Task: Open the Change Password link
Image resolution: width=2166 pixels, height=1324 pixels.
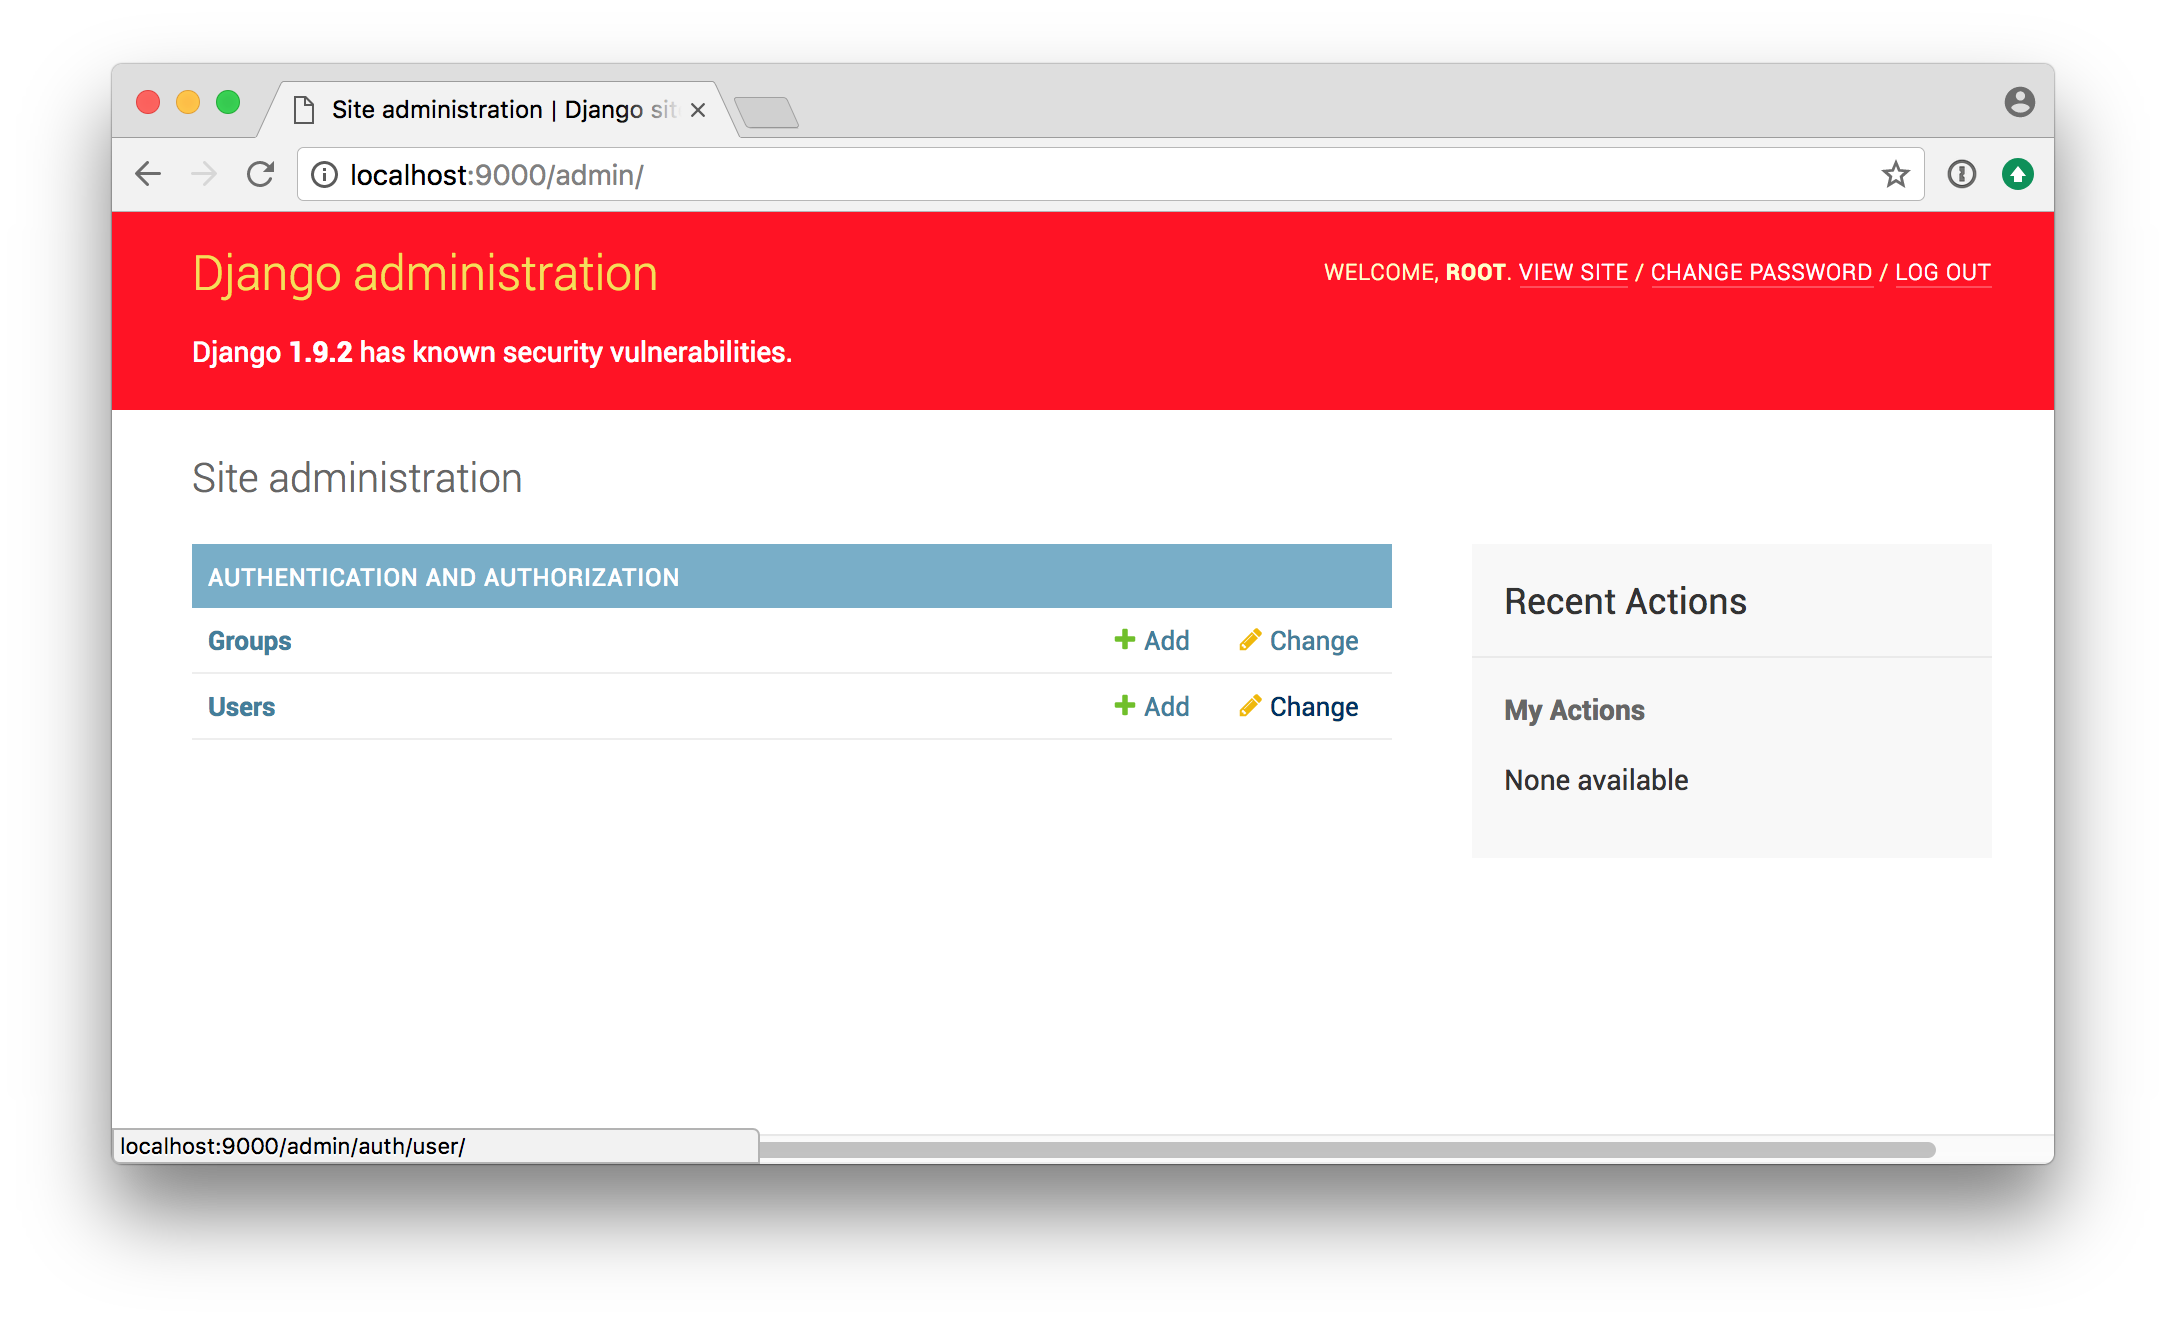Action: click(x=1761, y=272)
